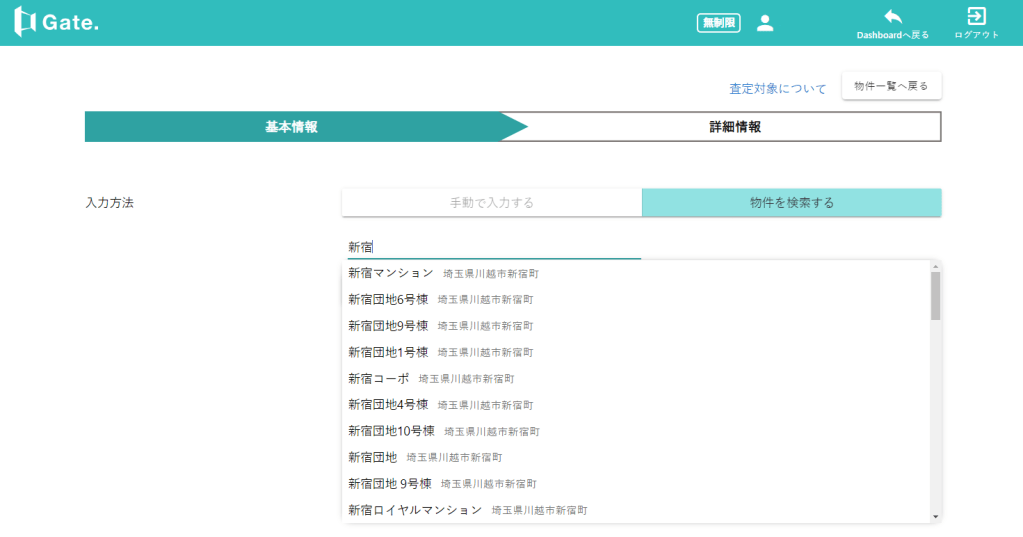This screenshot has width=1023, height=537.
Task: Choose 新宿団地10号棟 from the list
Action: [391, 431]
